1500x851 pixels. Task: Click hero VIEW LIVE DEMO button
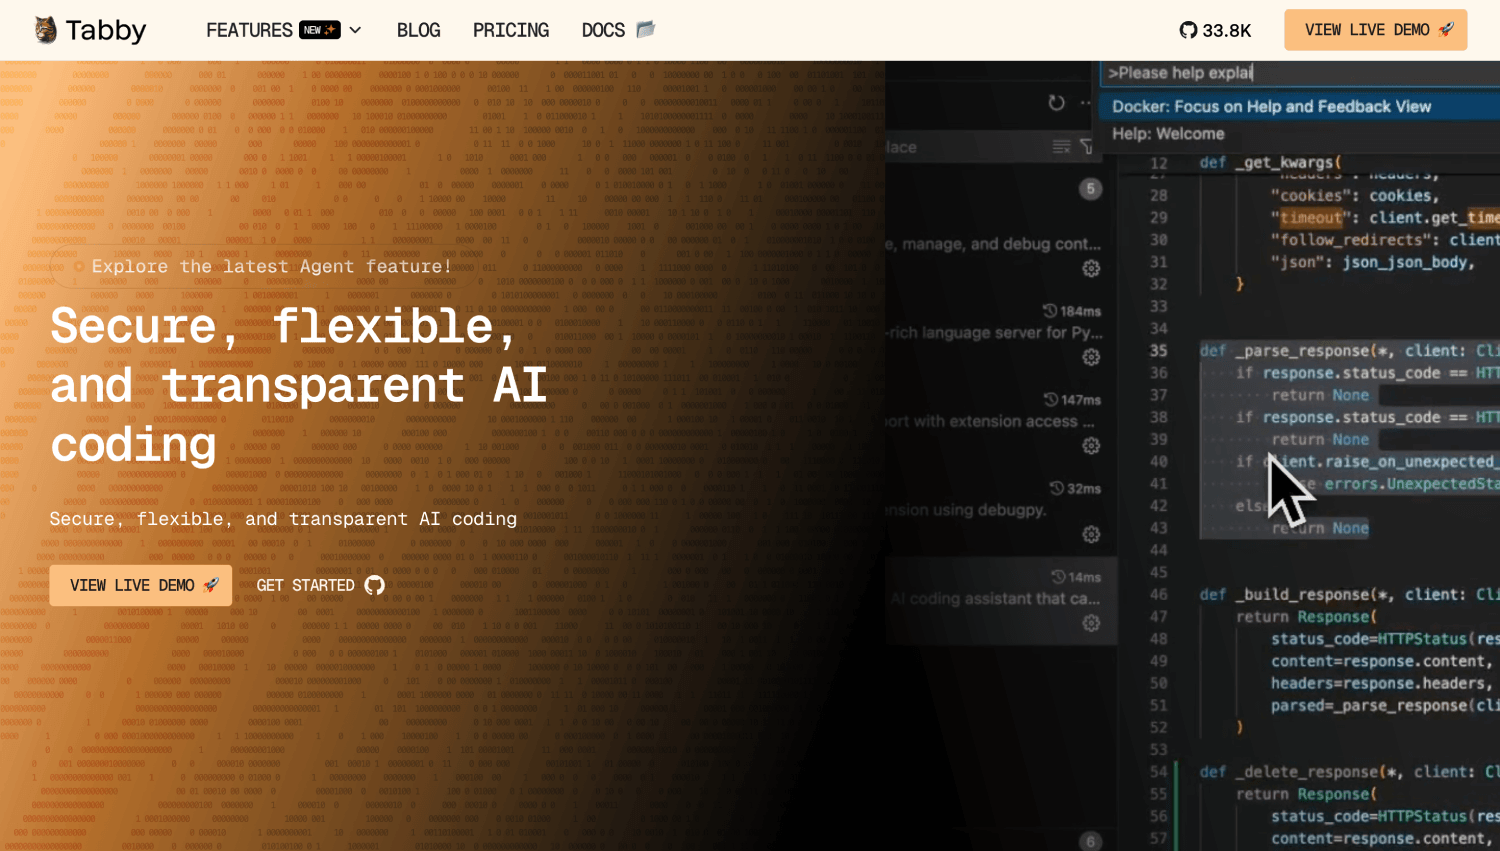(x=141, y=585)
